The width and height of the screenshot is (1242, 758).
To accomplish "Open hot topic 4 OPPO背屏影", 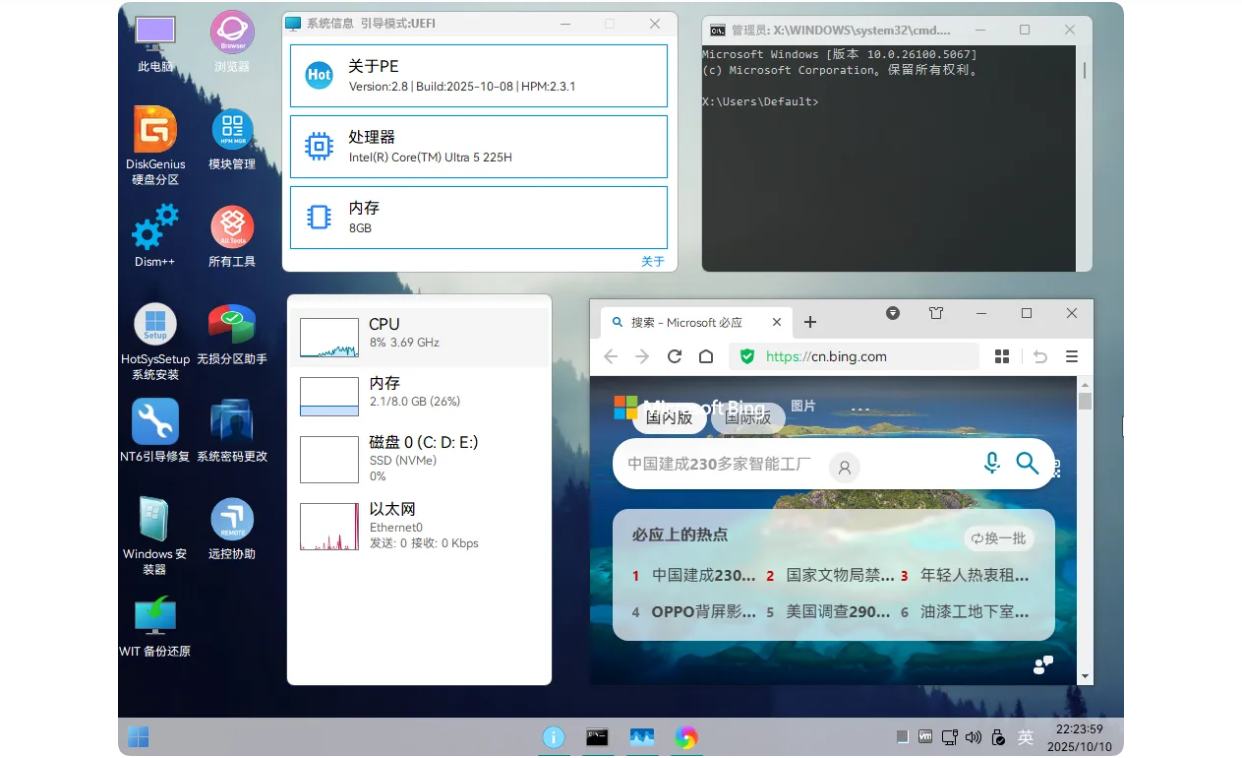I will [694, 611].
